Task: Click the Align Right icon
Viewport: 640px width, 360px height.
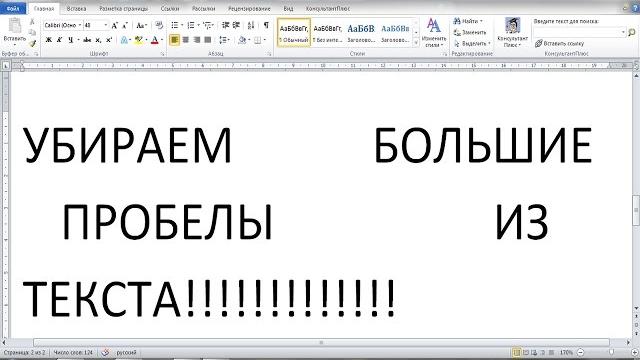Action: point(197,40)
